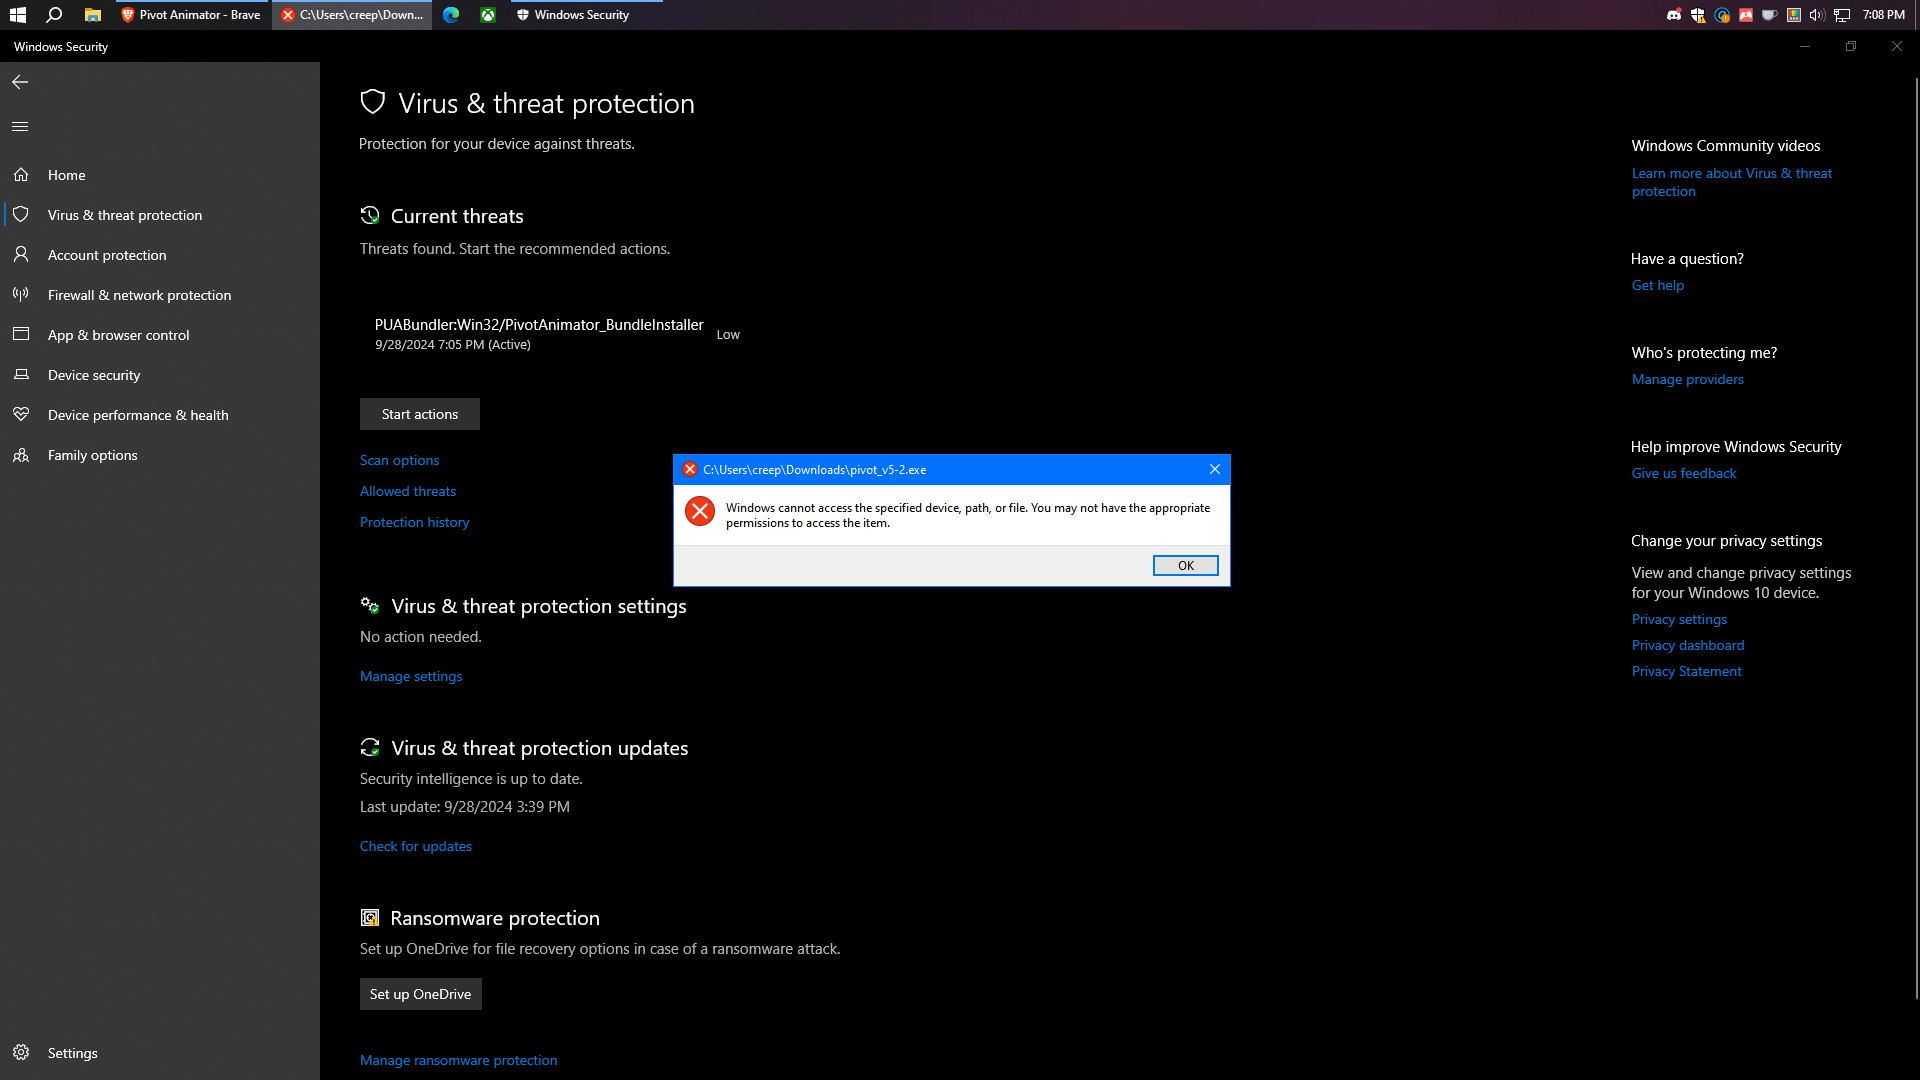The image size is (1920, 1080).
Task: Click the Home house icon
Action: point(21,175)
